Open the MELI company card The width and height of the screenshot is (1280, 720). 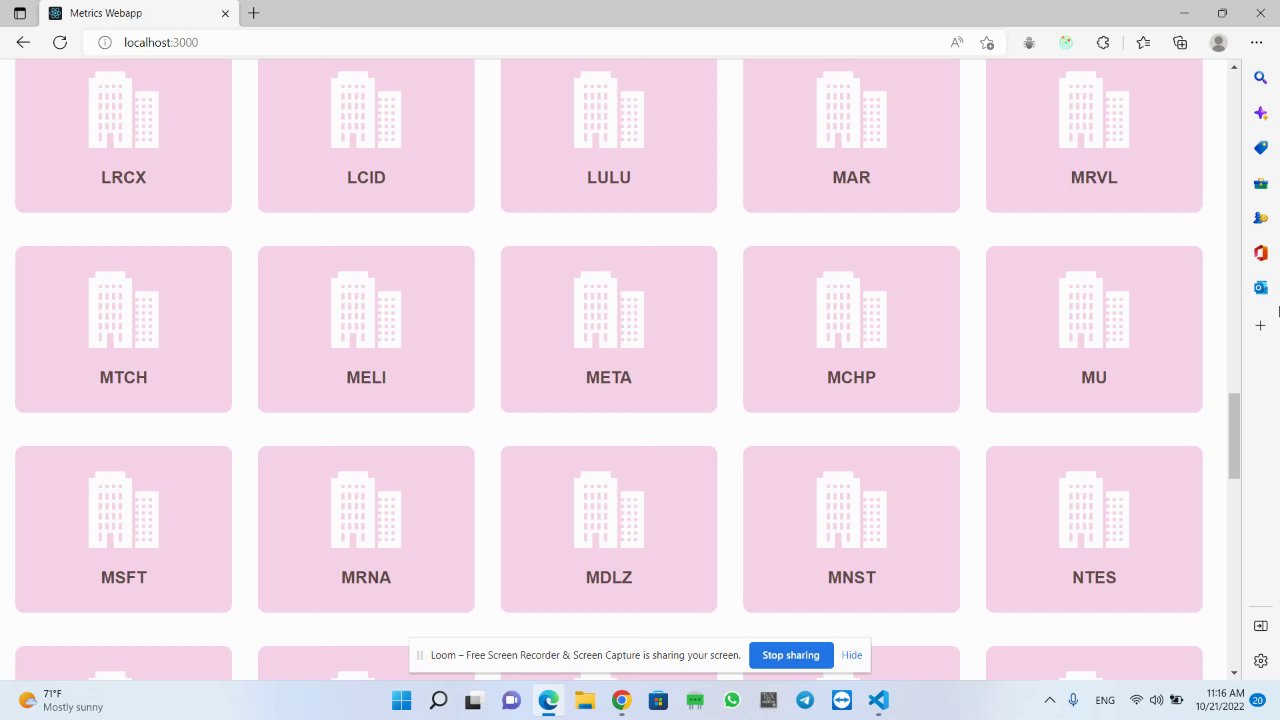pos(366,329)
